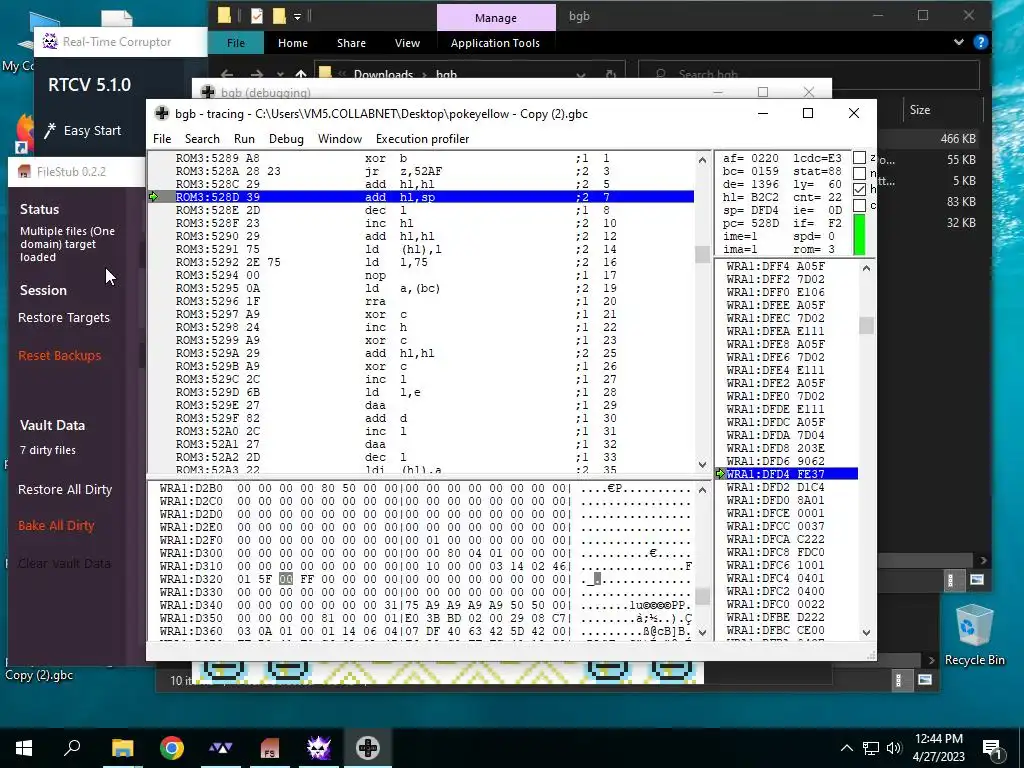
Task: Click Clear Vault Data
Action: (64, 563)
